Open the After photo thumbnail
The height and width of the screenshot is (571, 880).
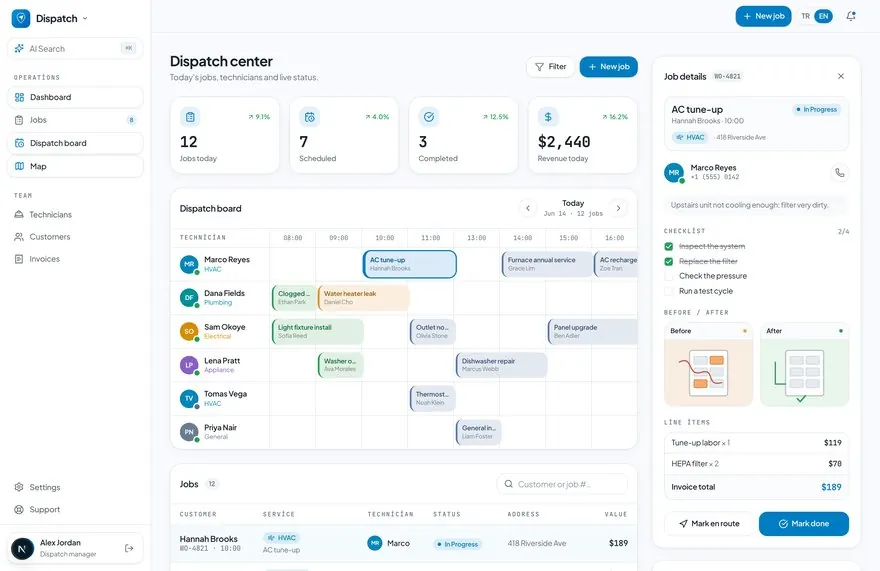pos(805,364)
